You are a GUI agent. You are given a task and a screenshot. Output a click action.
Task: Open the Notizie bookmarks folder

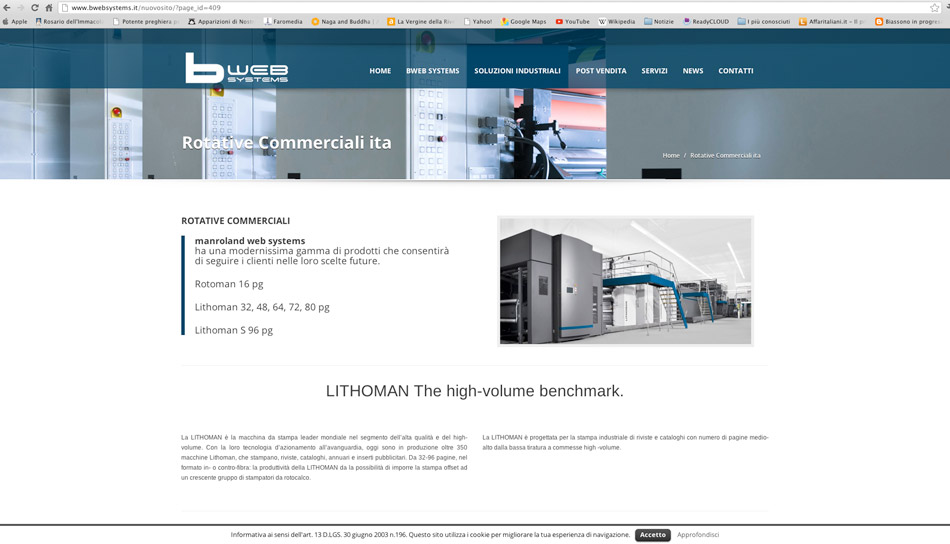[659, 21]
